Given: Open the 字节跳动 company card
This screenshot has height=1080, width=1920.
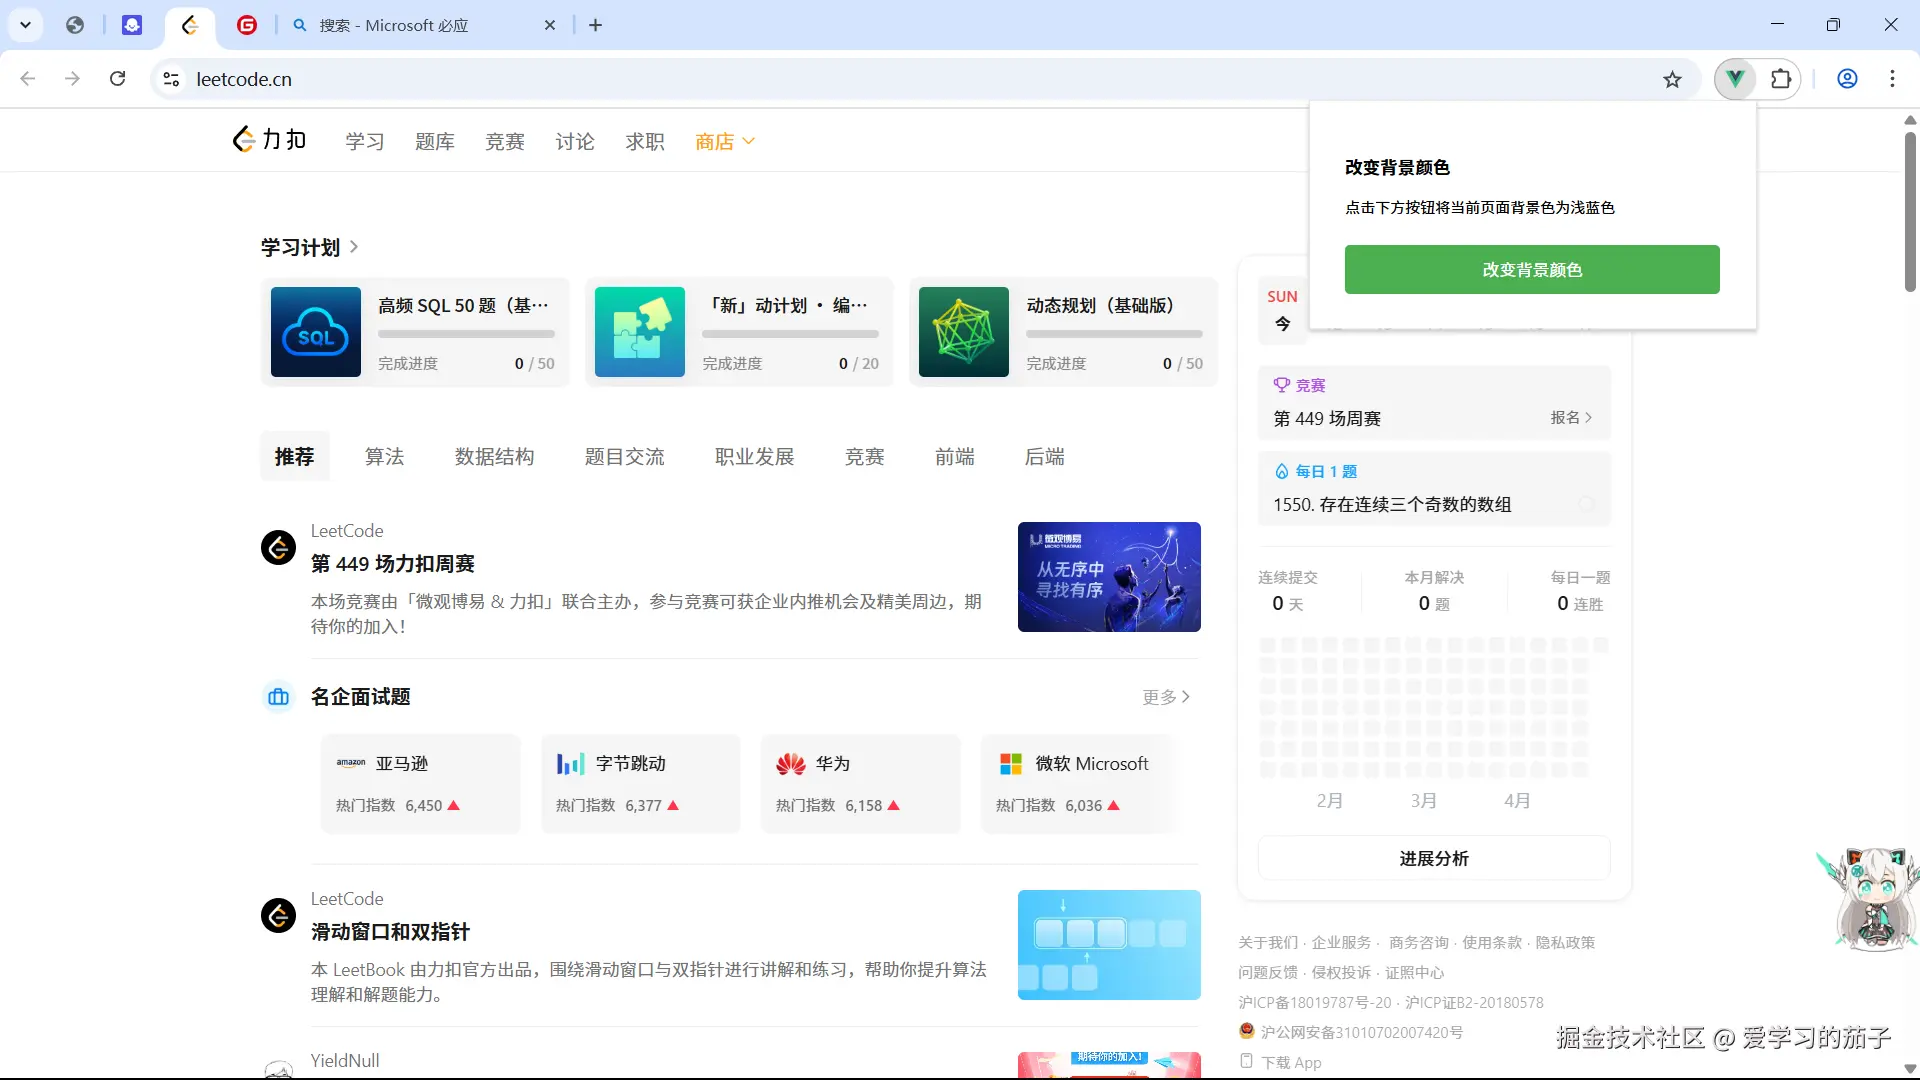Looking at the screenshot, I should tap(641, 783).
